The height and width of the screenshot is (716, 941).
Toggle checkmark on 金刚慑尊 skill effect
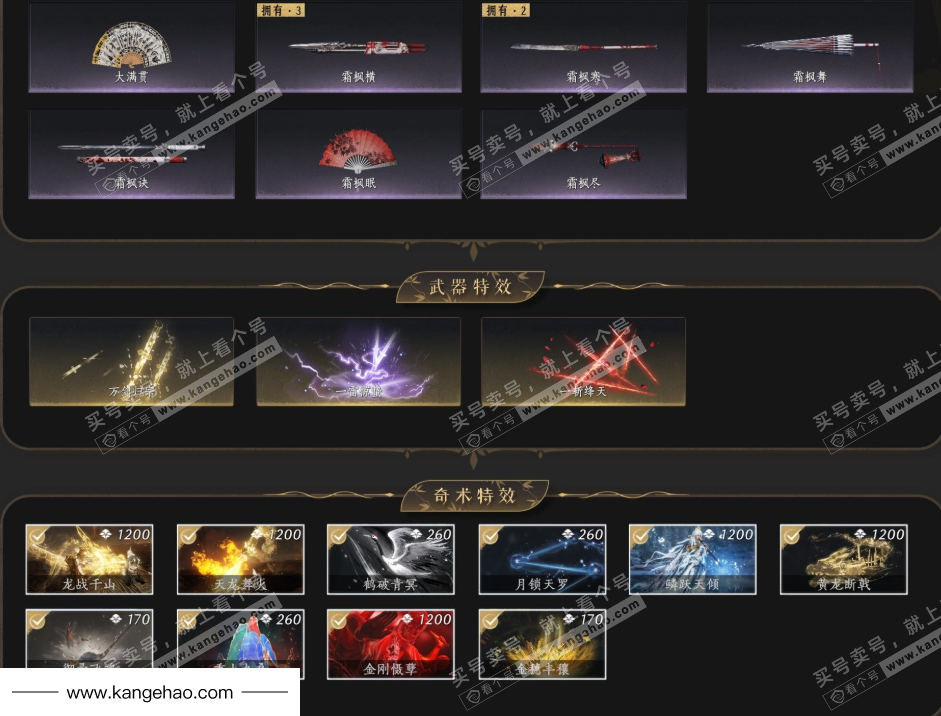339,621
